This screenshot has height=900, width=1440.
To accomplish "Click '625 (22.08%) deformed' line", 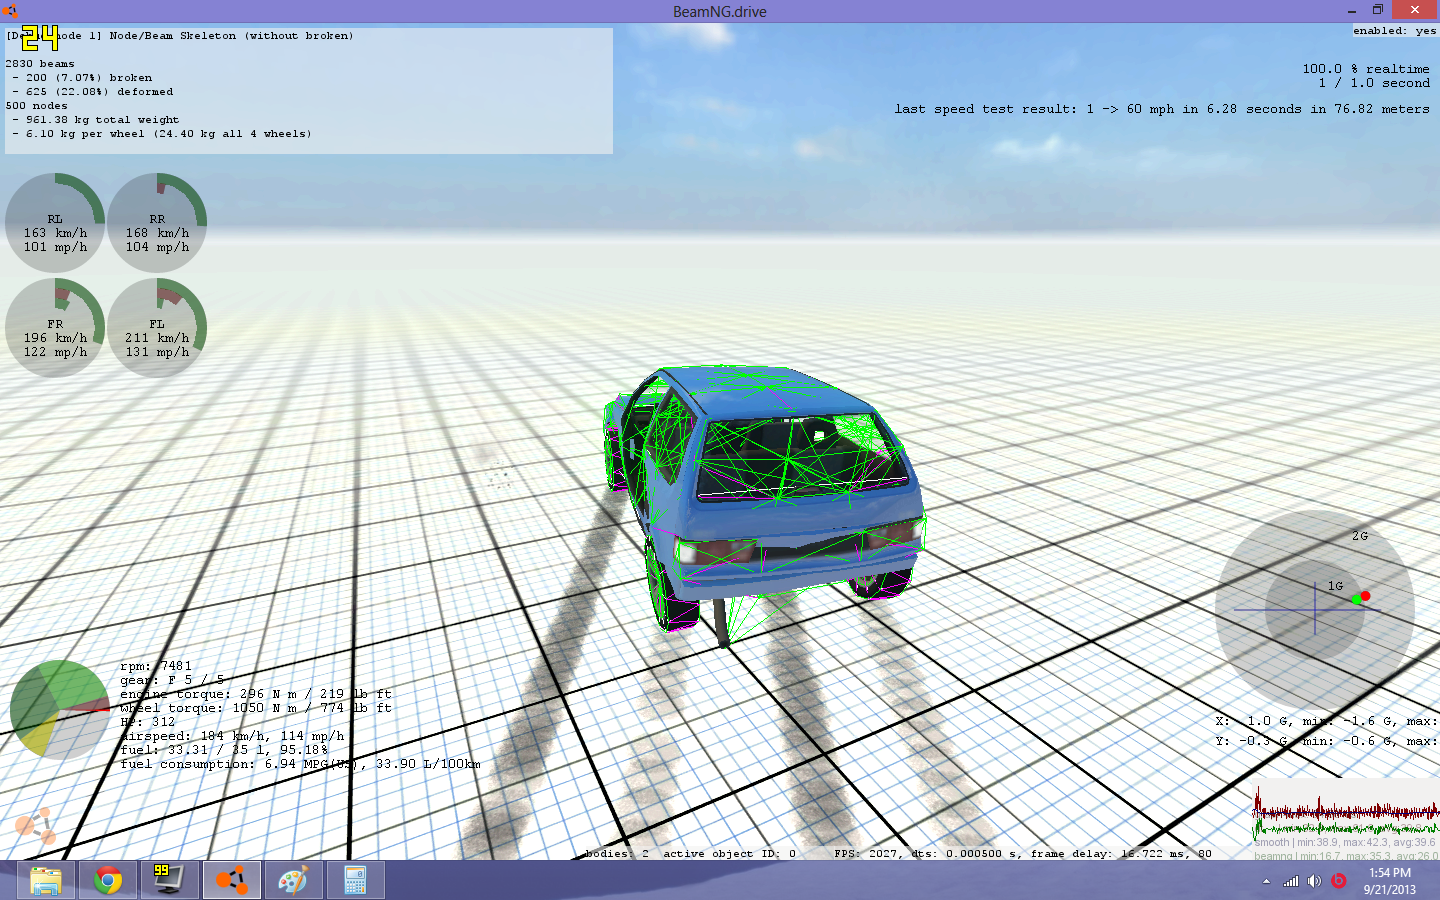I will click(99, 92).
